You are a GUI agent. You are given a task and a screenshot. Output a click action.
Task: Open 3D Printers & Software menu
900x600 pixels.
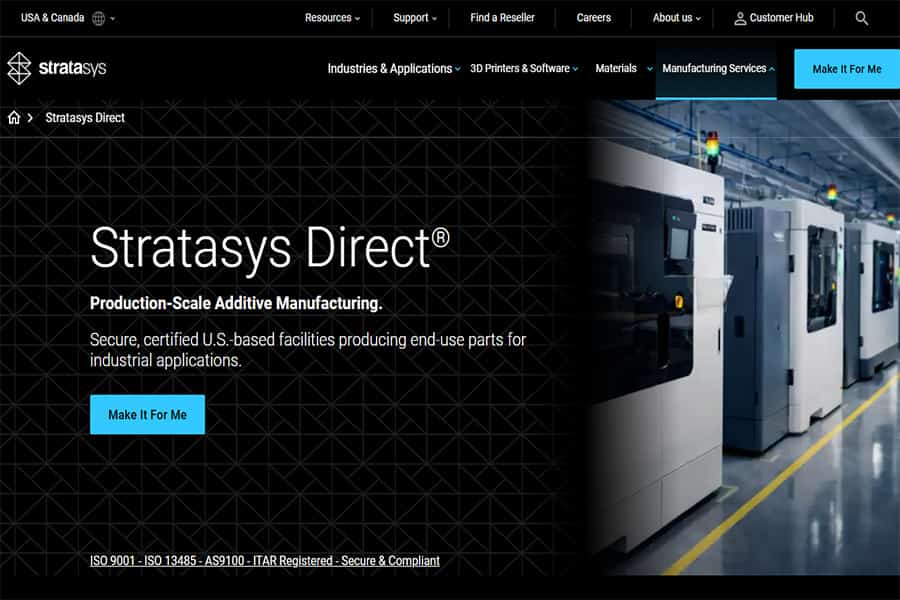[524, 69]
